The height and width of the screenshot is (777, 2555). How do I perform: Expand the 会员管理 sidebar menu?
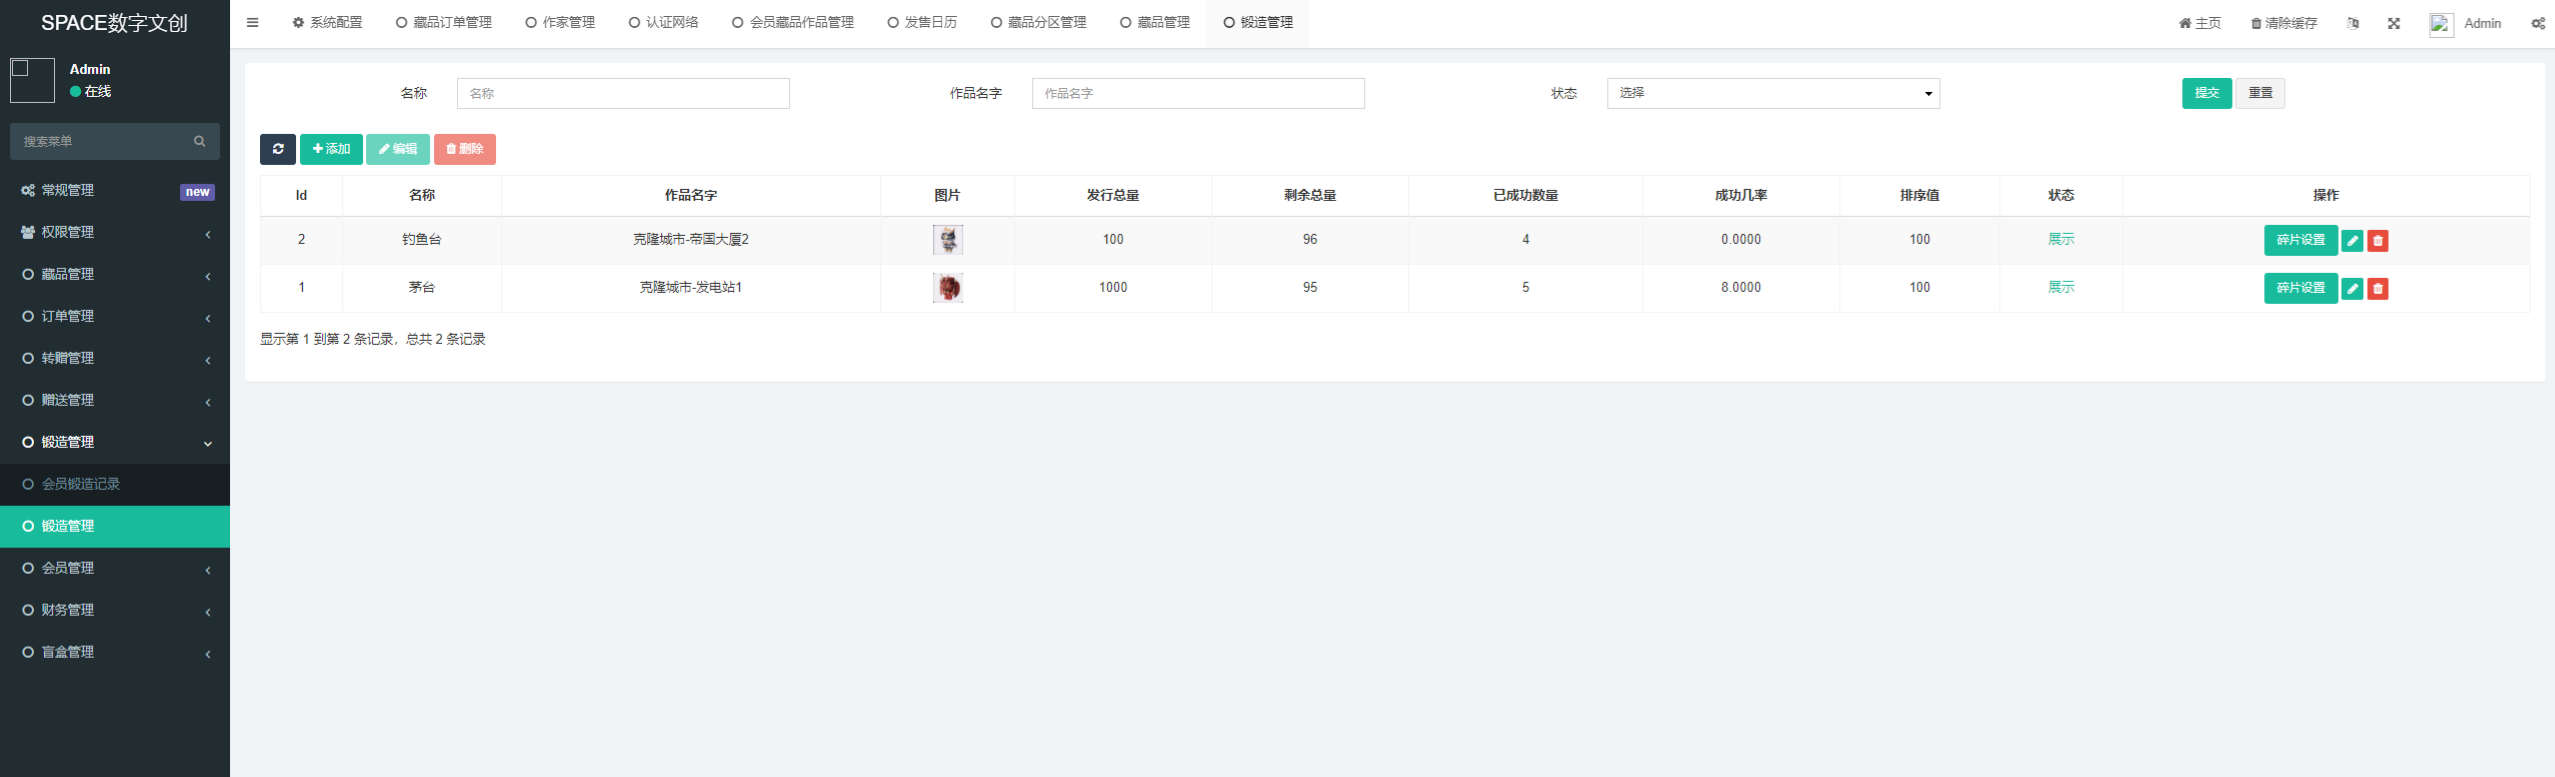[114, 568]
